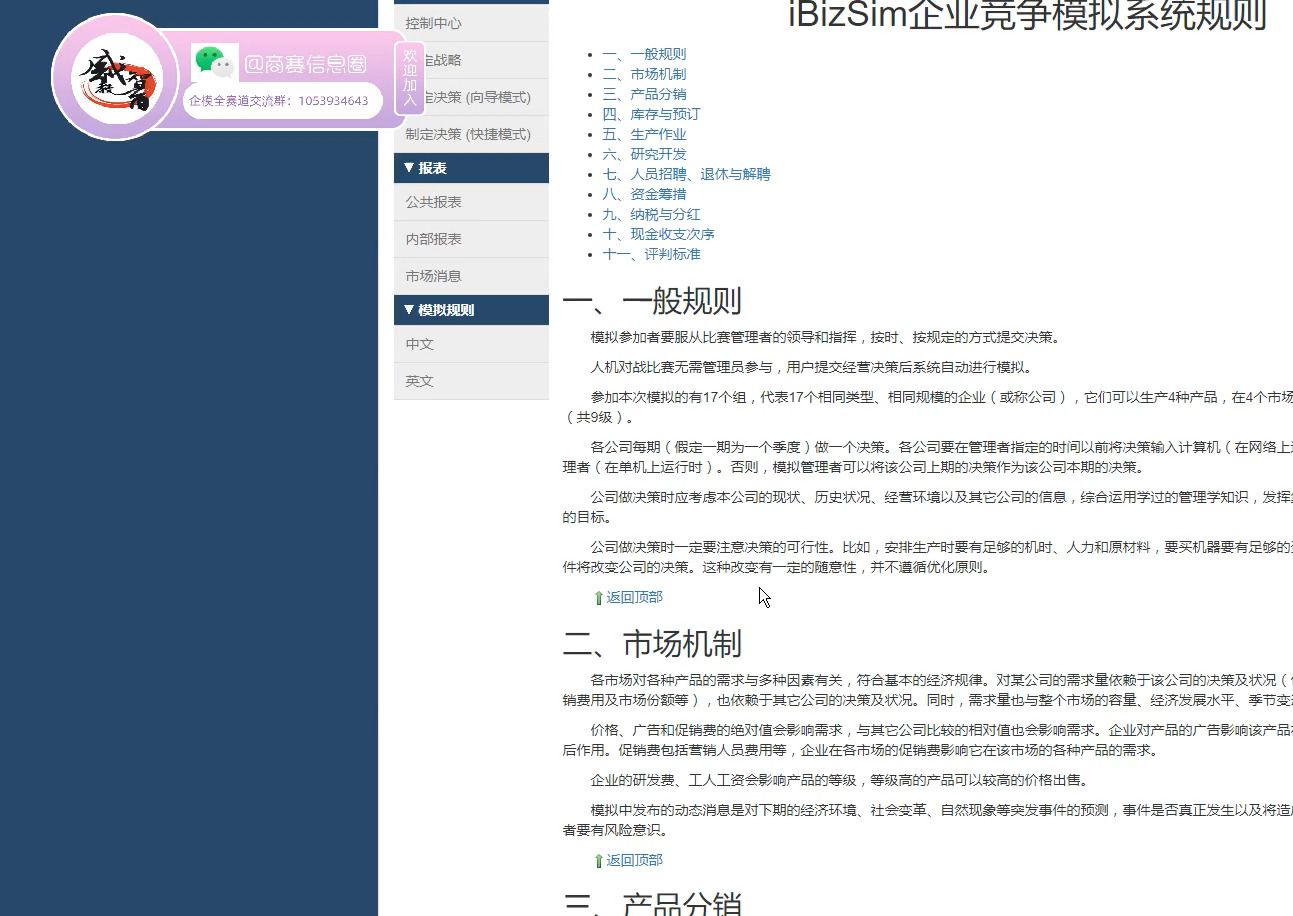This screenshot has height=916, width=1293.
Task: Select 制定决策 (快捷模式) menu item
Action: (471, 134)
